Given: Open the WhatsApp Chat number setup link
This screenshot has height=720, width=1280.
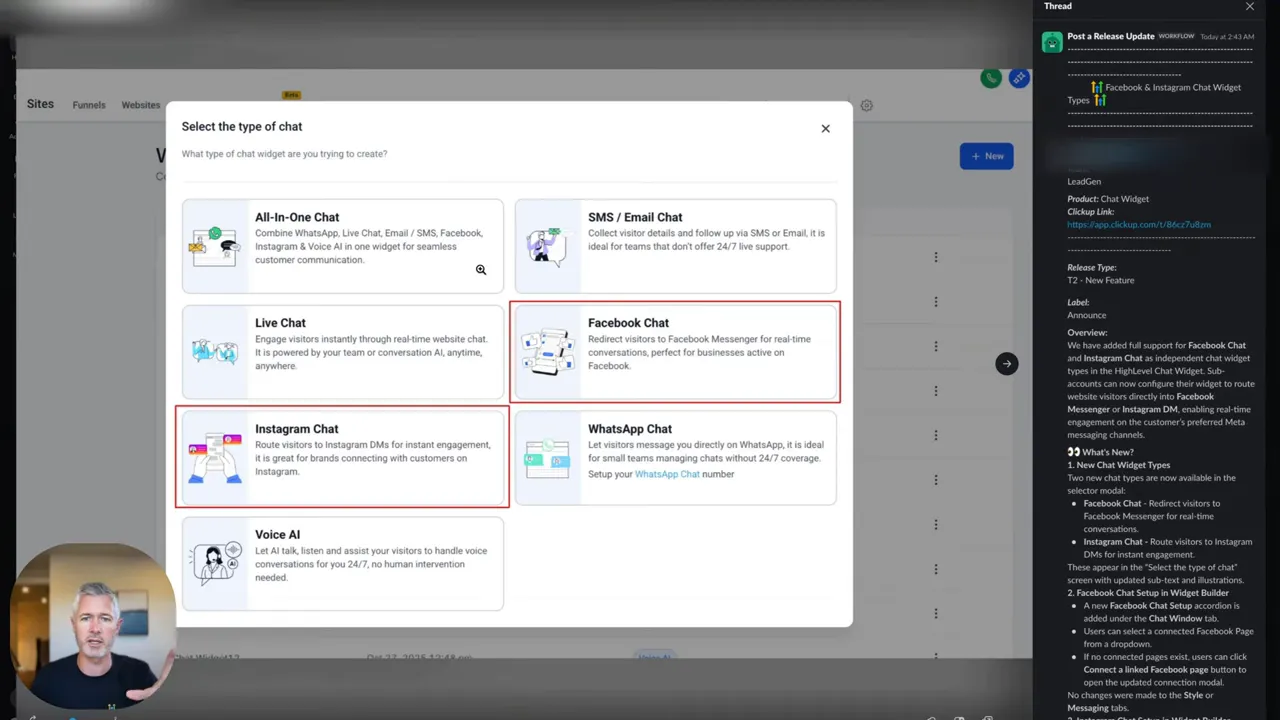Looking at the screenshot, I should [x=667, y=474].
